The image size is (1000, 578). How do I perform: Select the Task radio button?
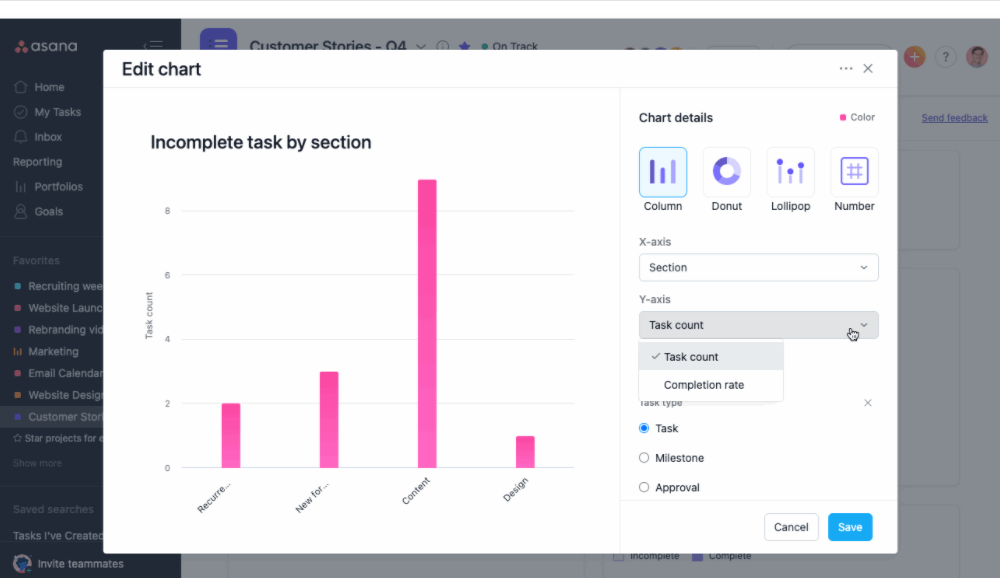click(x=643, y=428)
